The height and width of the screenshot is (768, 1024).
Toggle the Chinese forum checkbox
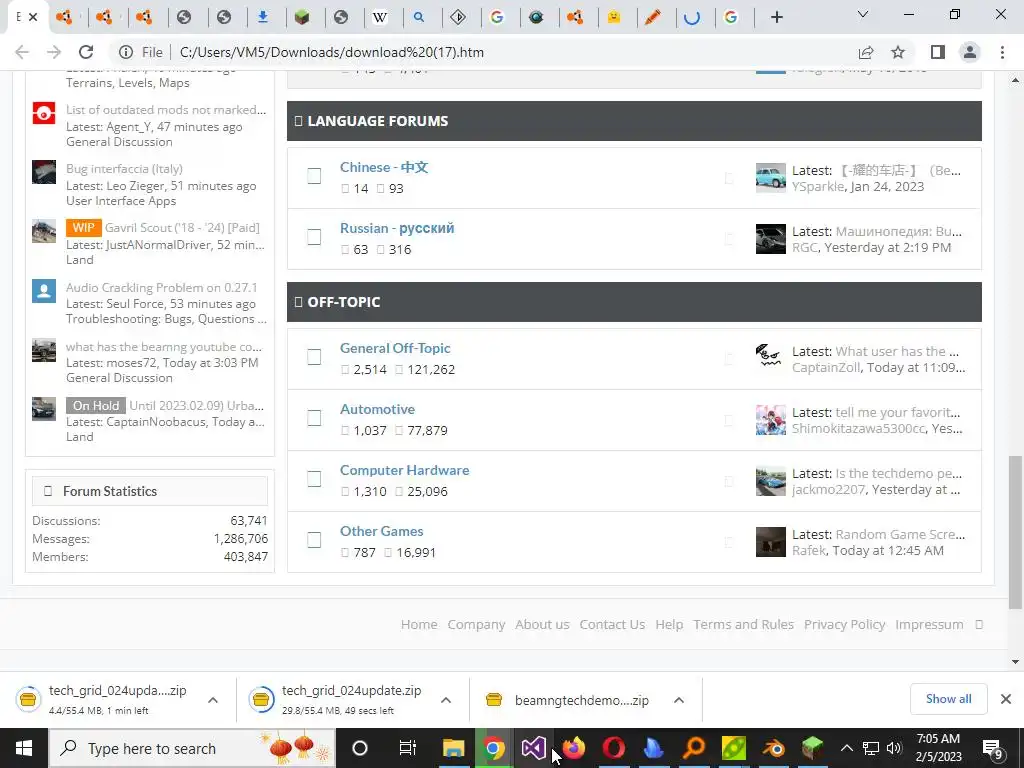click(314, 176)
